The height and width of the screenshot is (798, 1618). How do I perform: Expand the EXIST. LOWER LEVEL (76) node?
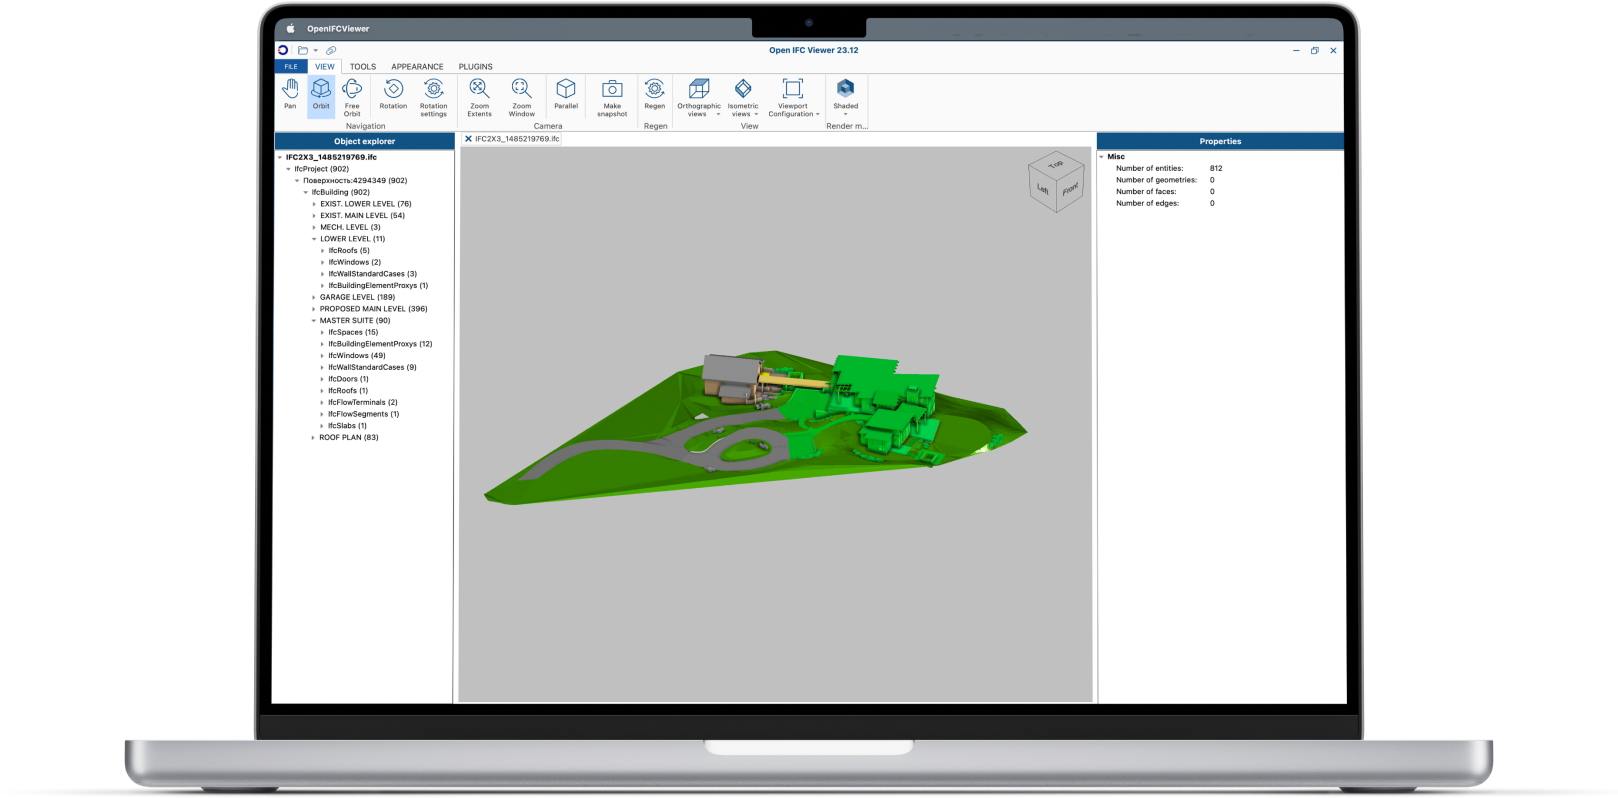pyautogui.click(x=314, y=204)
